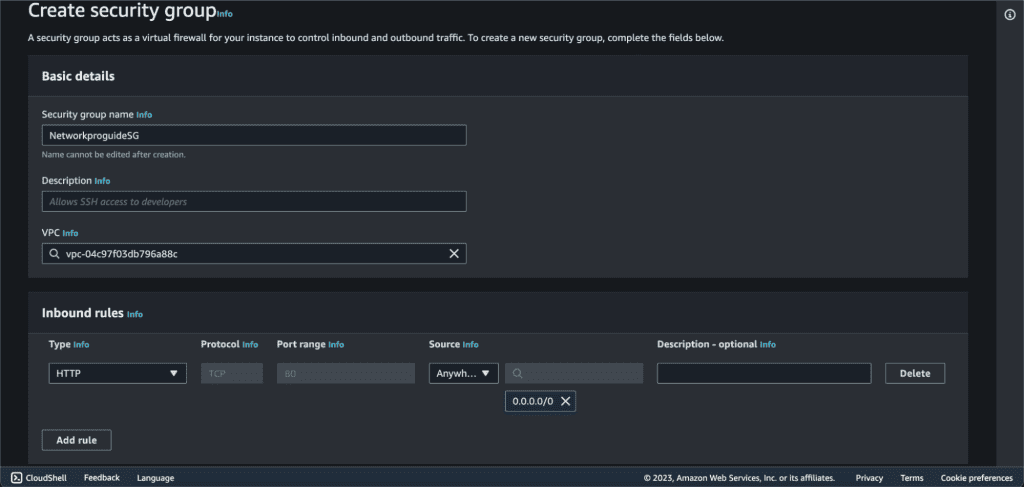
Task: Click 'Name cannot be edited after creation.' text
Action: point(114,155)
